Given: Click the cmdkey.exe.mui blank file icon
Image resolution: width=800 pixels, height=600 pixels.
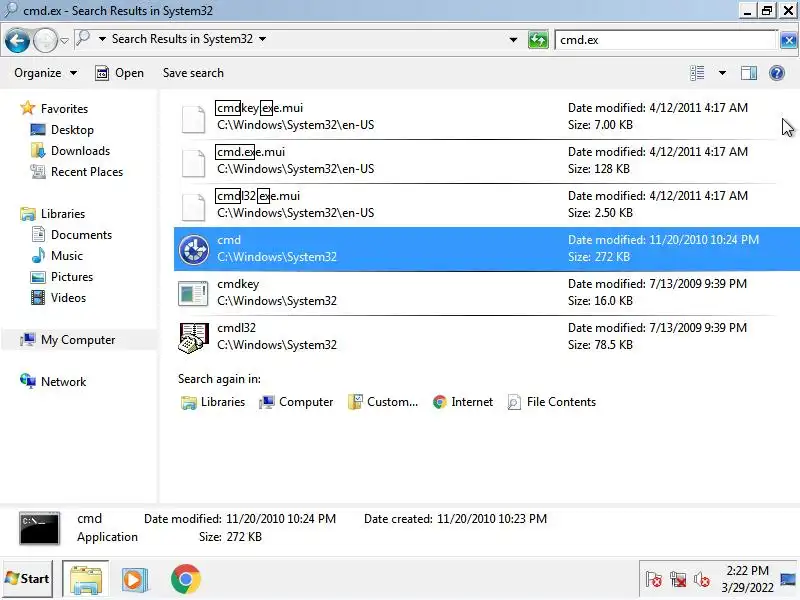Looking at the screenshot, I should [x=193, y=119].
